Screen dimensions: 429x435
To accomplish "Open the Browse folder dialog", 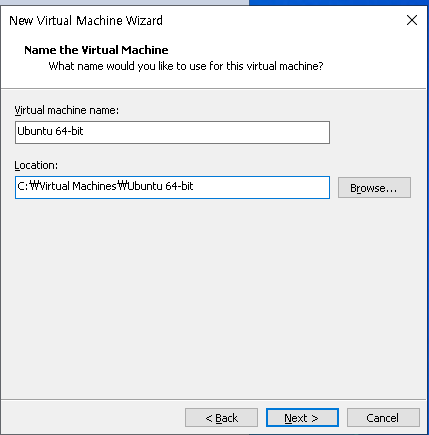I will tap(374, 188).
